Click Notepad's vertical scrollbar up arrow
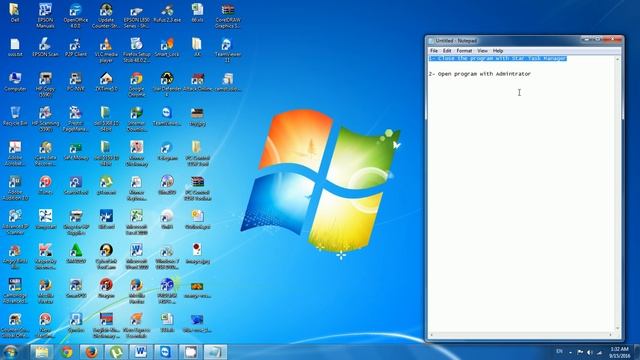 [617, 60]
